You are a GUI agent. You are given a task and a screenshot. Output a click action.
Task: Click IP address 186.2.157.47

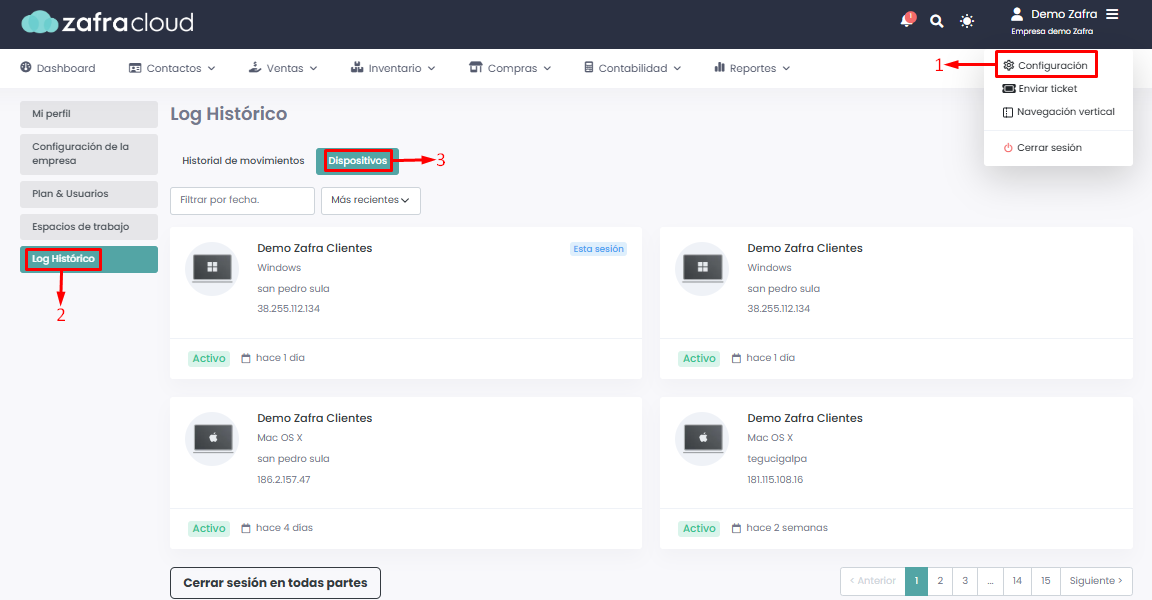[284, 480]
